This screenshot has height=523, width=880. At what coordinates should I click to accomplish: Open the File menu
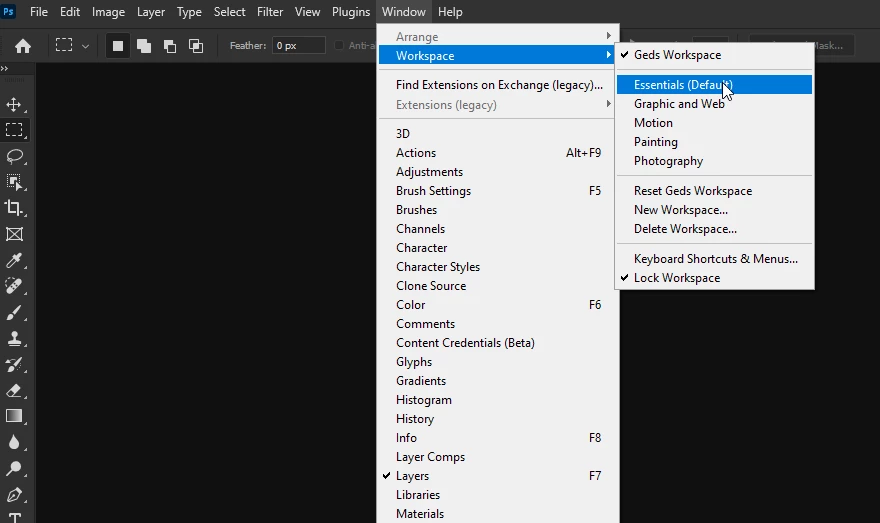pyautogui.click(x=39, y=12)
